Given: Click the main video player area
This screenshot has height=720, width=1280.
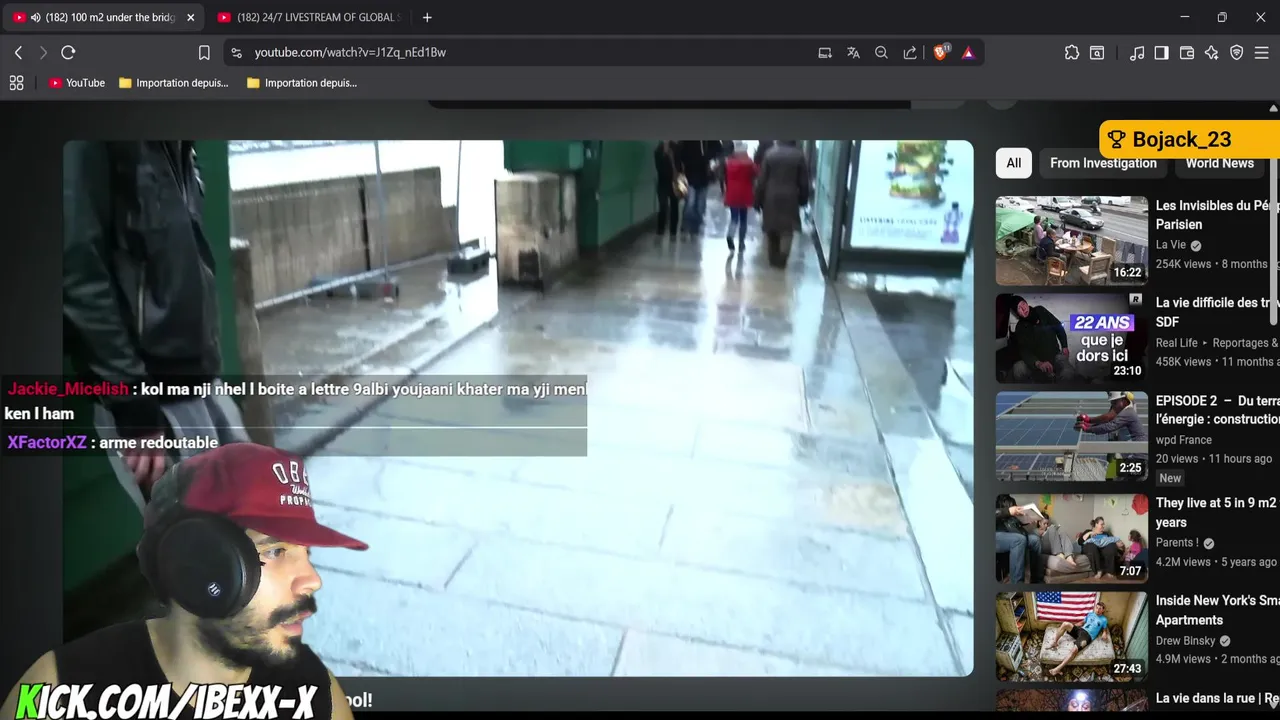Looking at the screenshot, I should coord(518,408).
